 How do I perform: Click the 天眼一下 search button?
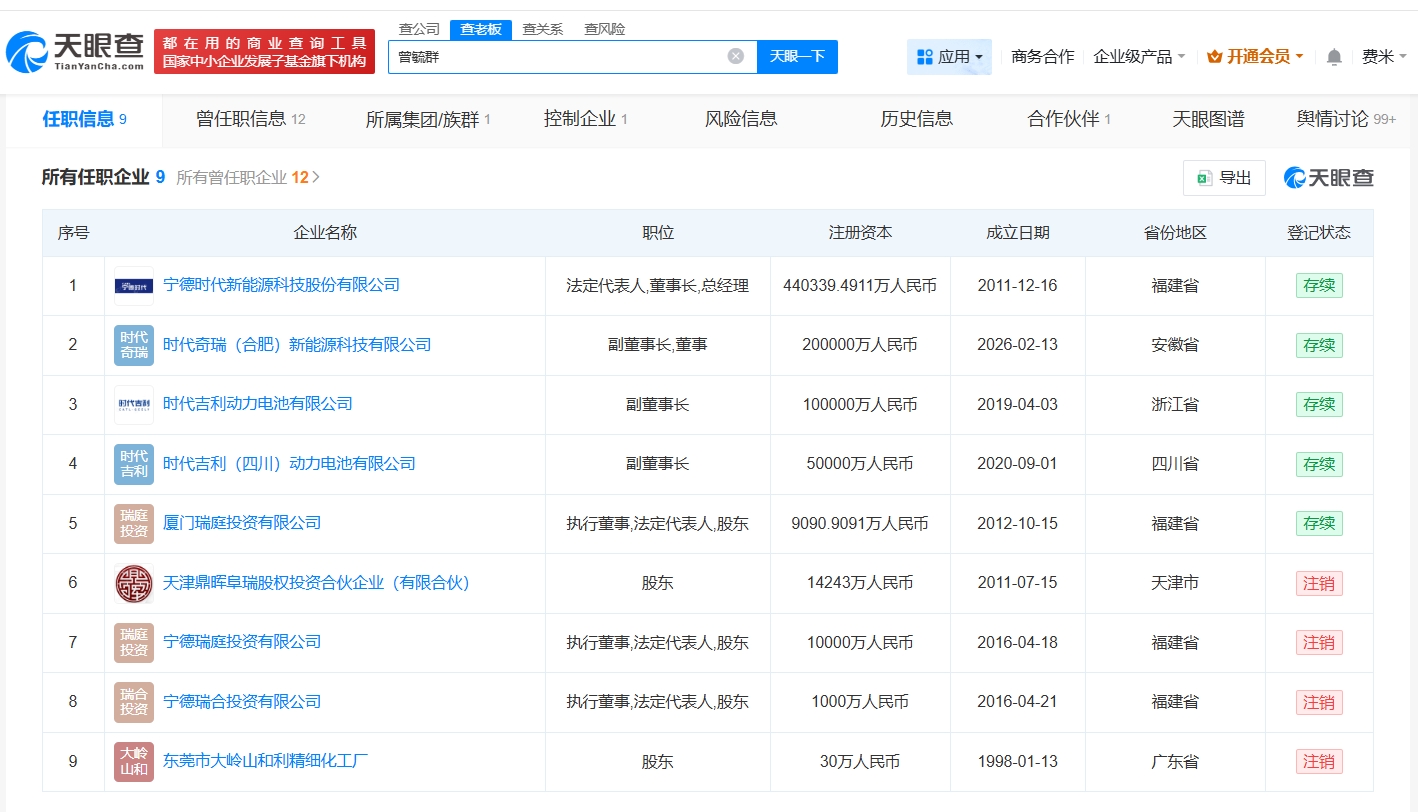pos(797,57)
